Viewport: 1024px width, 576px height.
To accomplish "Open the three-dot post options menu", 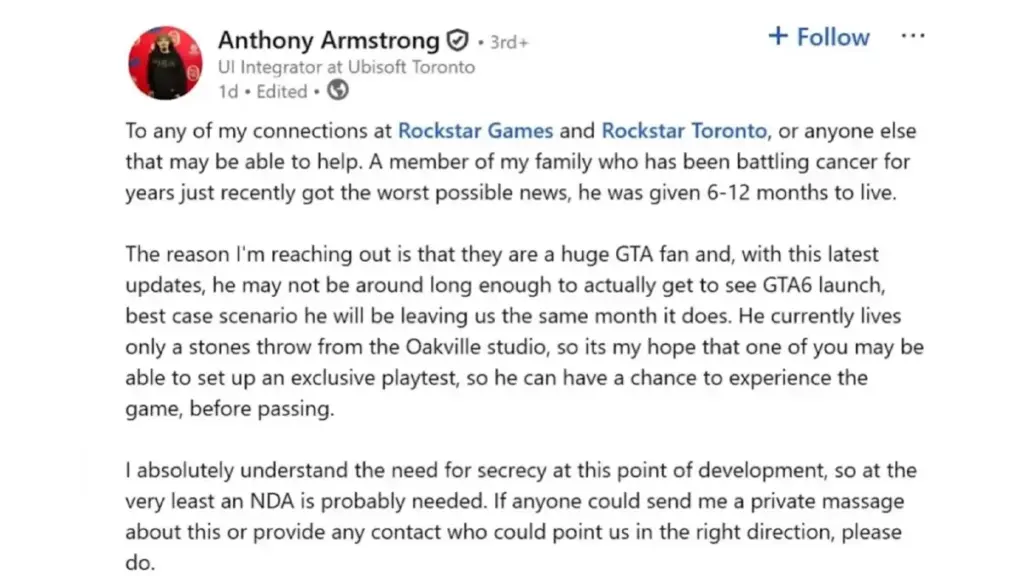I will coord(913,37).
